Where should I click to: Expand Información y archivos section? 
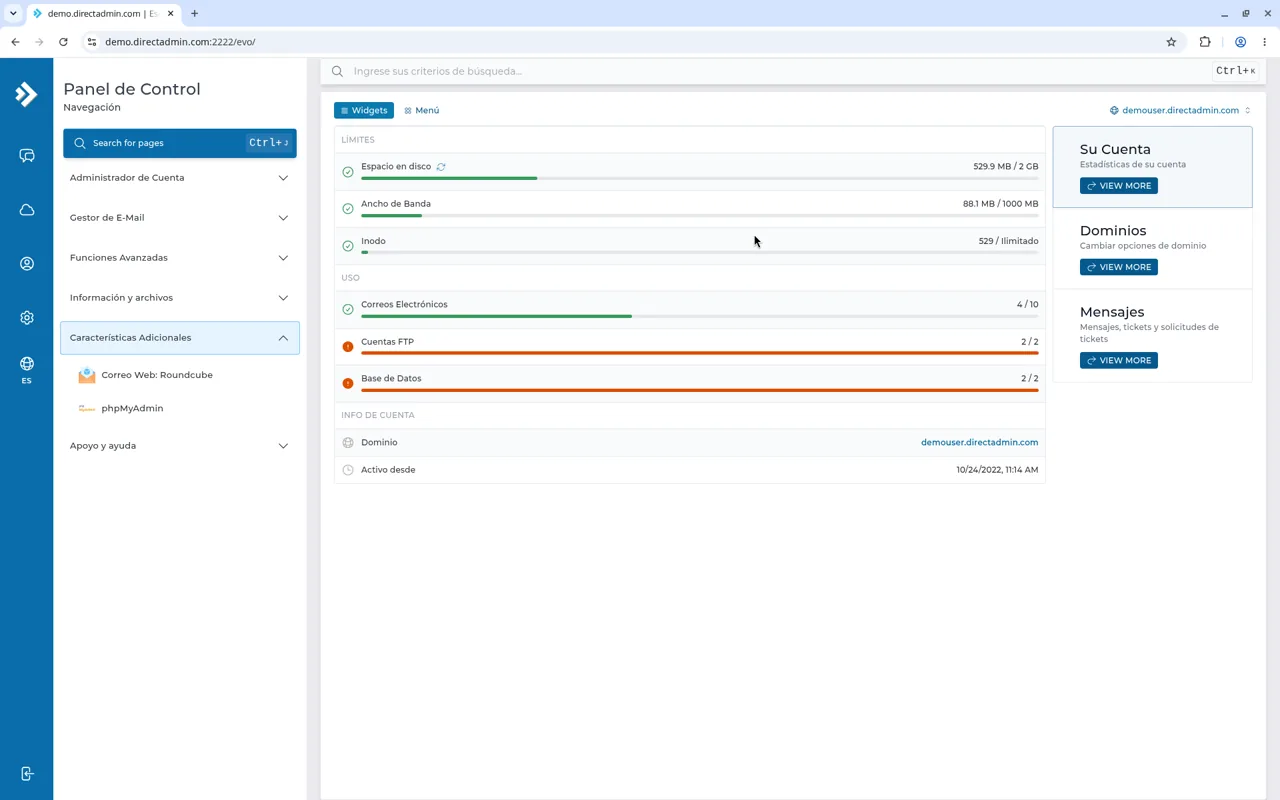[180, 298]
